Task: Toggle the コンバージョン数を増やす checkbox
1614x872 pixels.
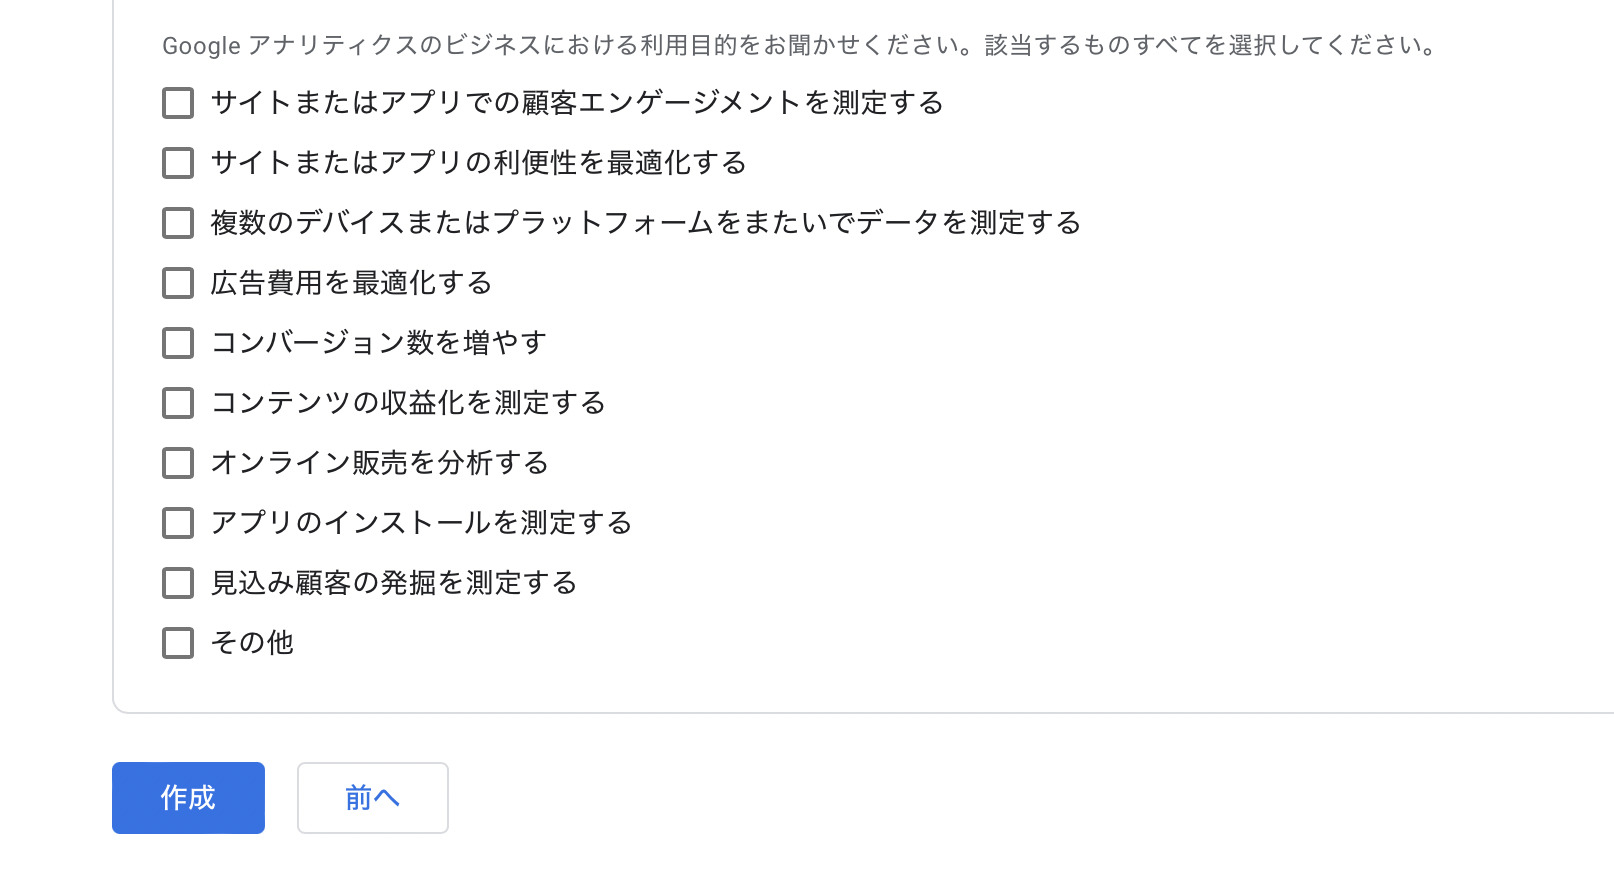Action: tap(178, 343)
